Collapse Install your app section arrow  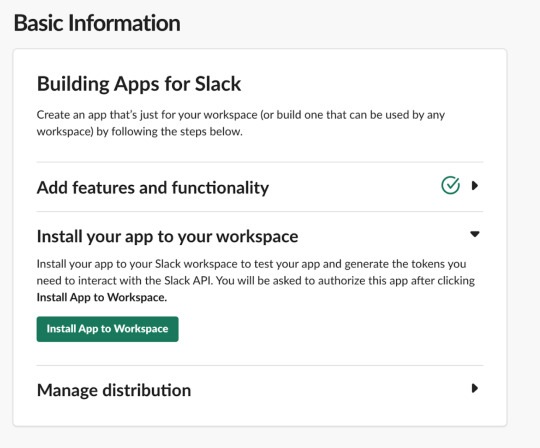click(x=475, y=234)
